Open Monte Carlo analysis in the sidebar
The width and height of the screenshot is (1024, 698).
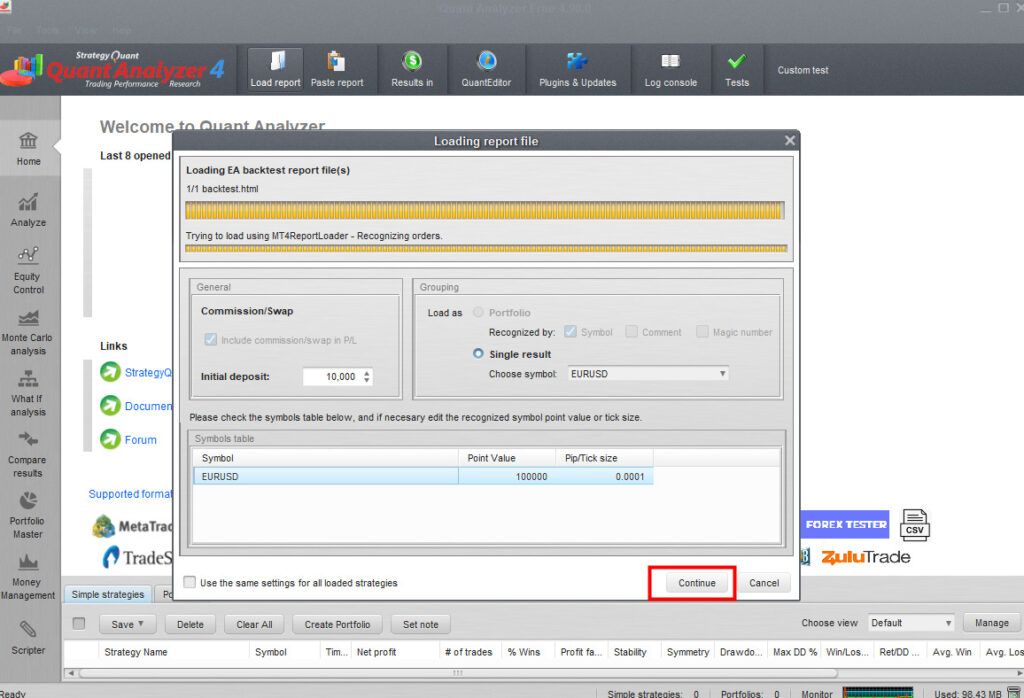point(27,332)
